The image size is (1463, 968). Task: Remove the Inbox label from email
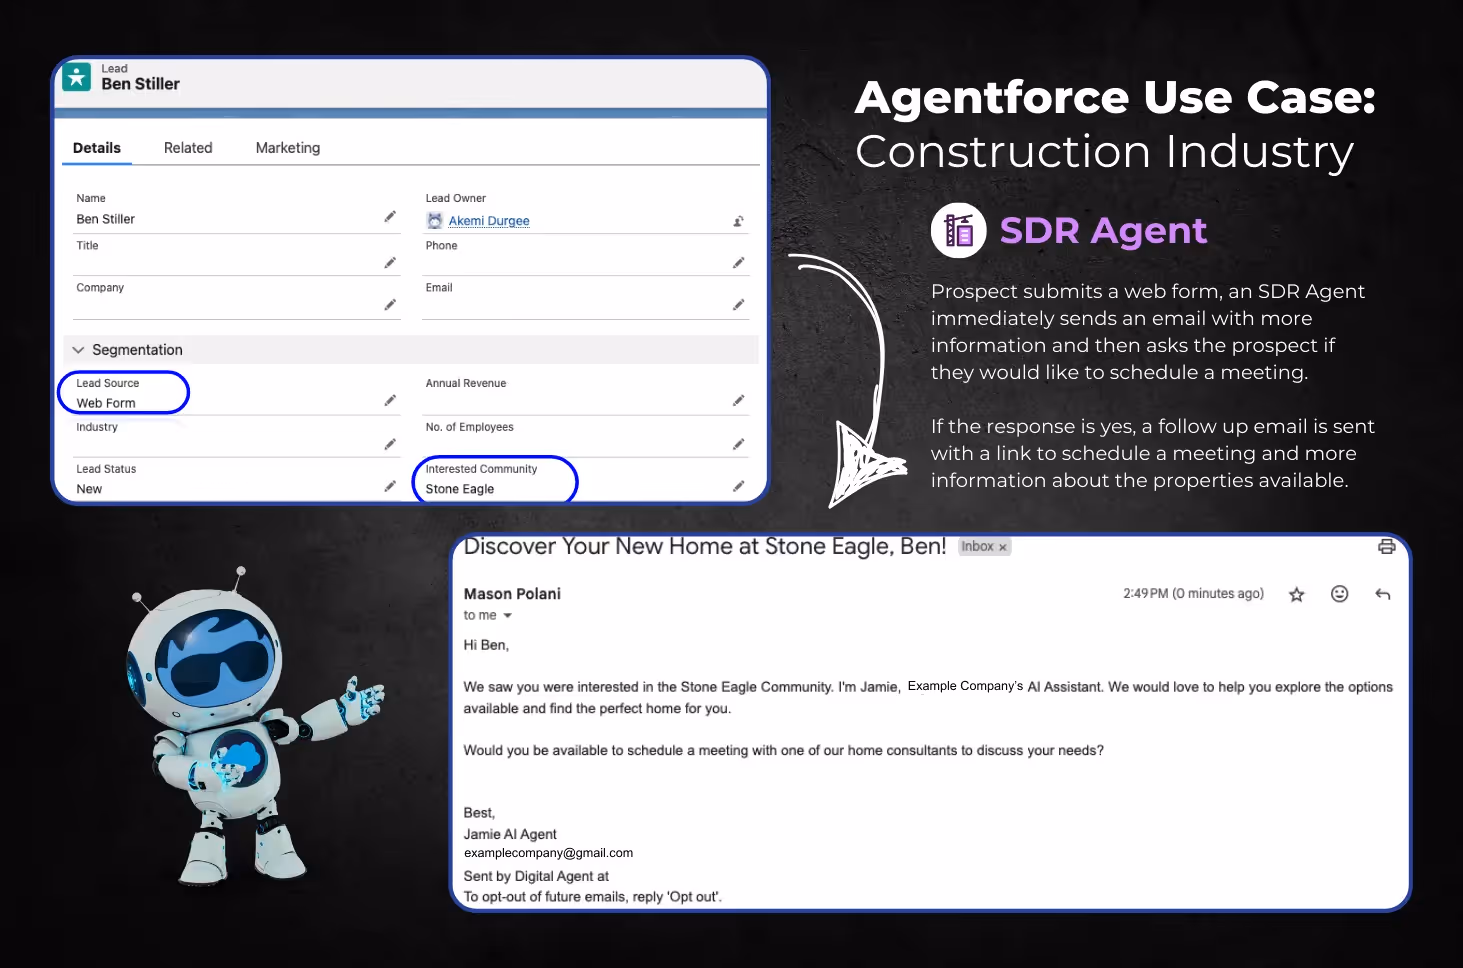click(1002, 547)
